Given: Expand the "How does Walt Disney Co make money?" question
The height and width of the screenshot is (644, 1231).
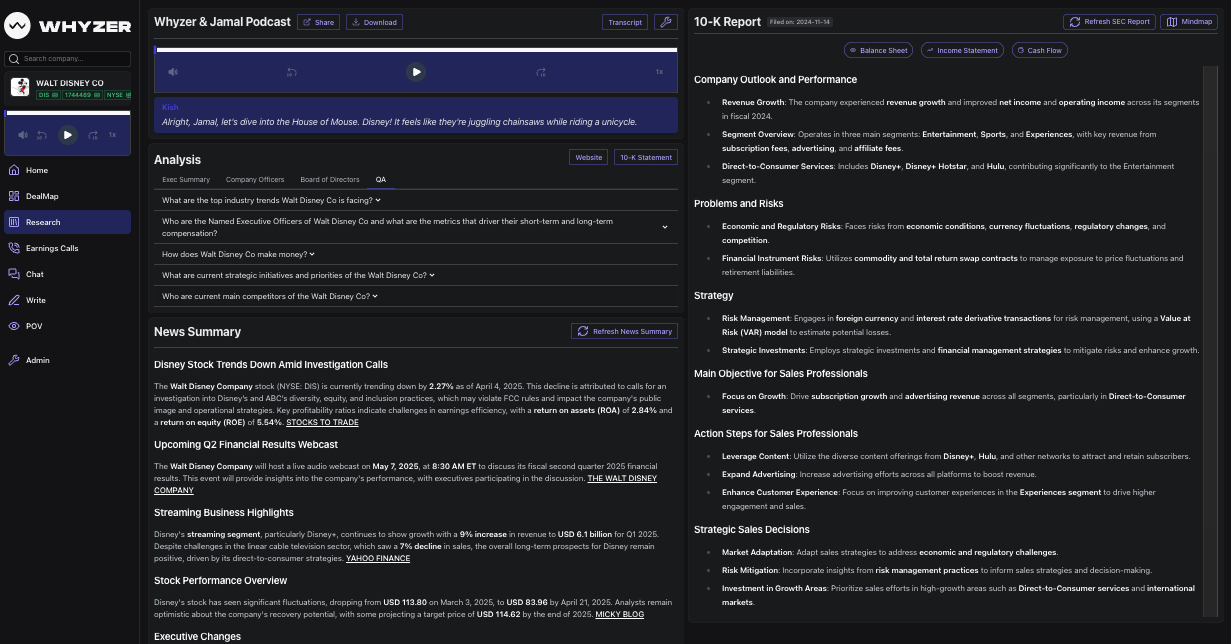Looking at the screenshot, I should coord(238,254).
